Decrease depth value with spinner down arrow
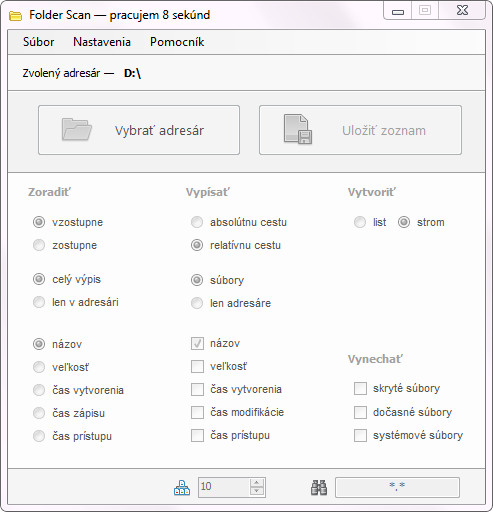This screenshot has height=512, width=493. click(256, 491)
